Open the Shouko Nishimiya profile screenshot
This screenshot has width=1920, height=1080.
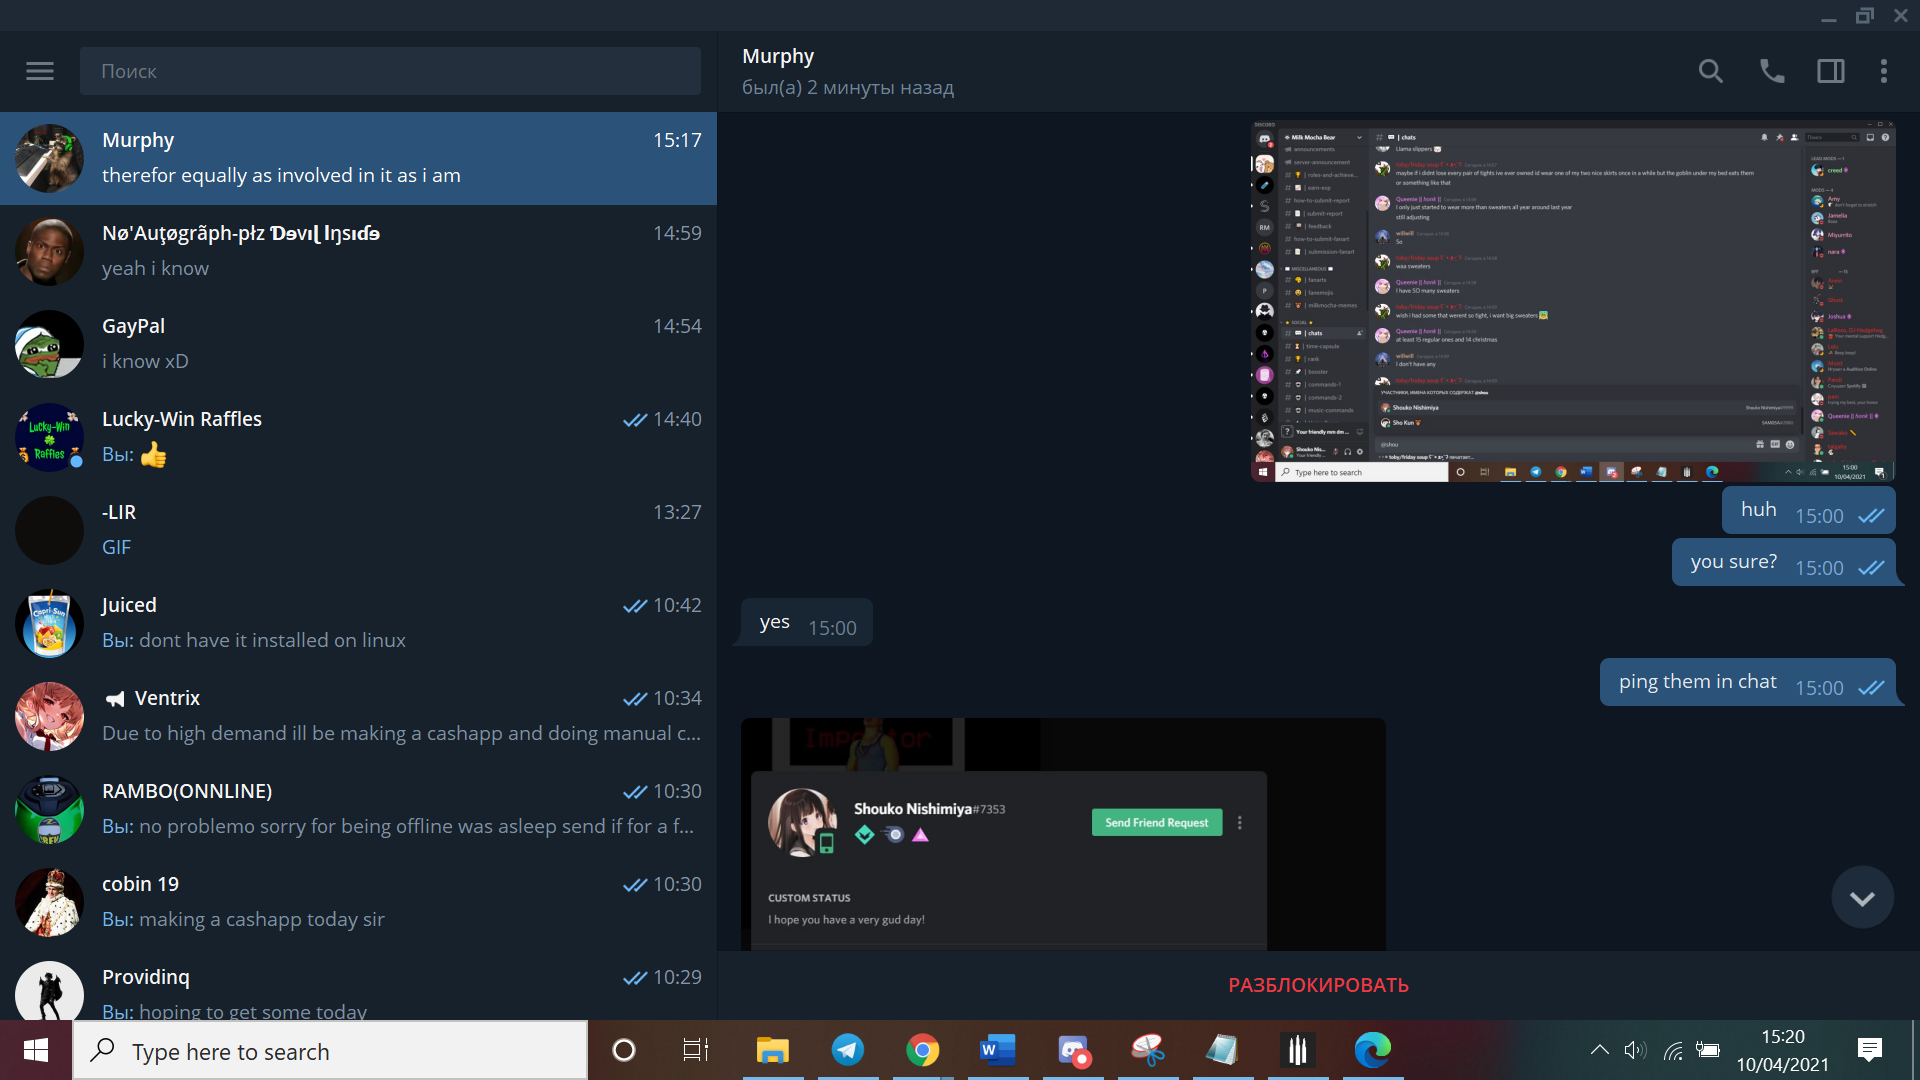pos(1063,834)
